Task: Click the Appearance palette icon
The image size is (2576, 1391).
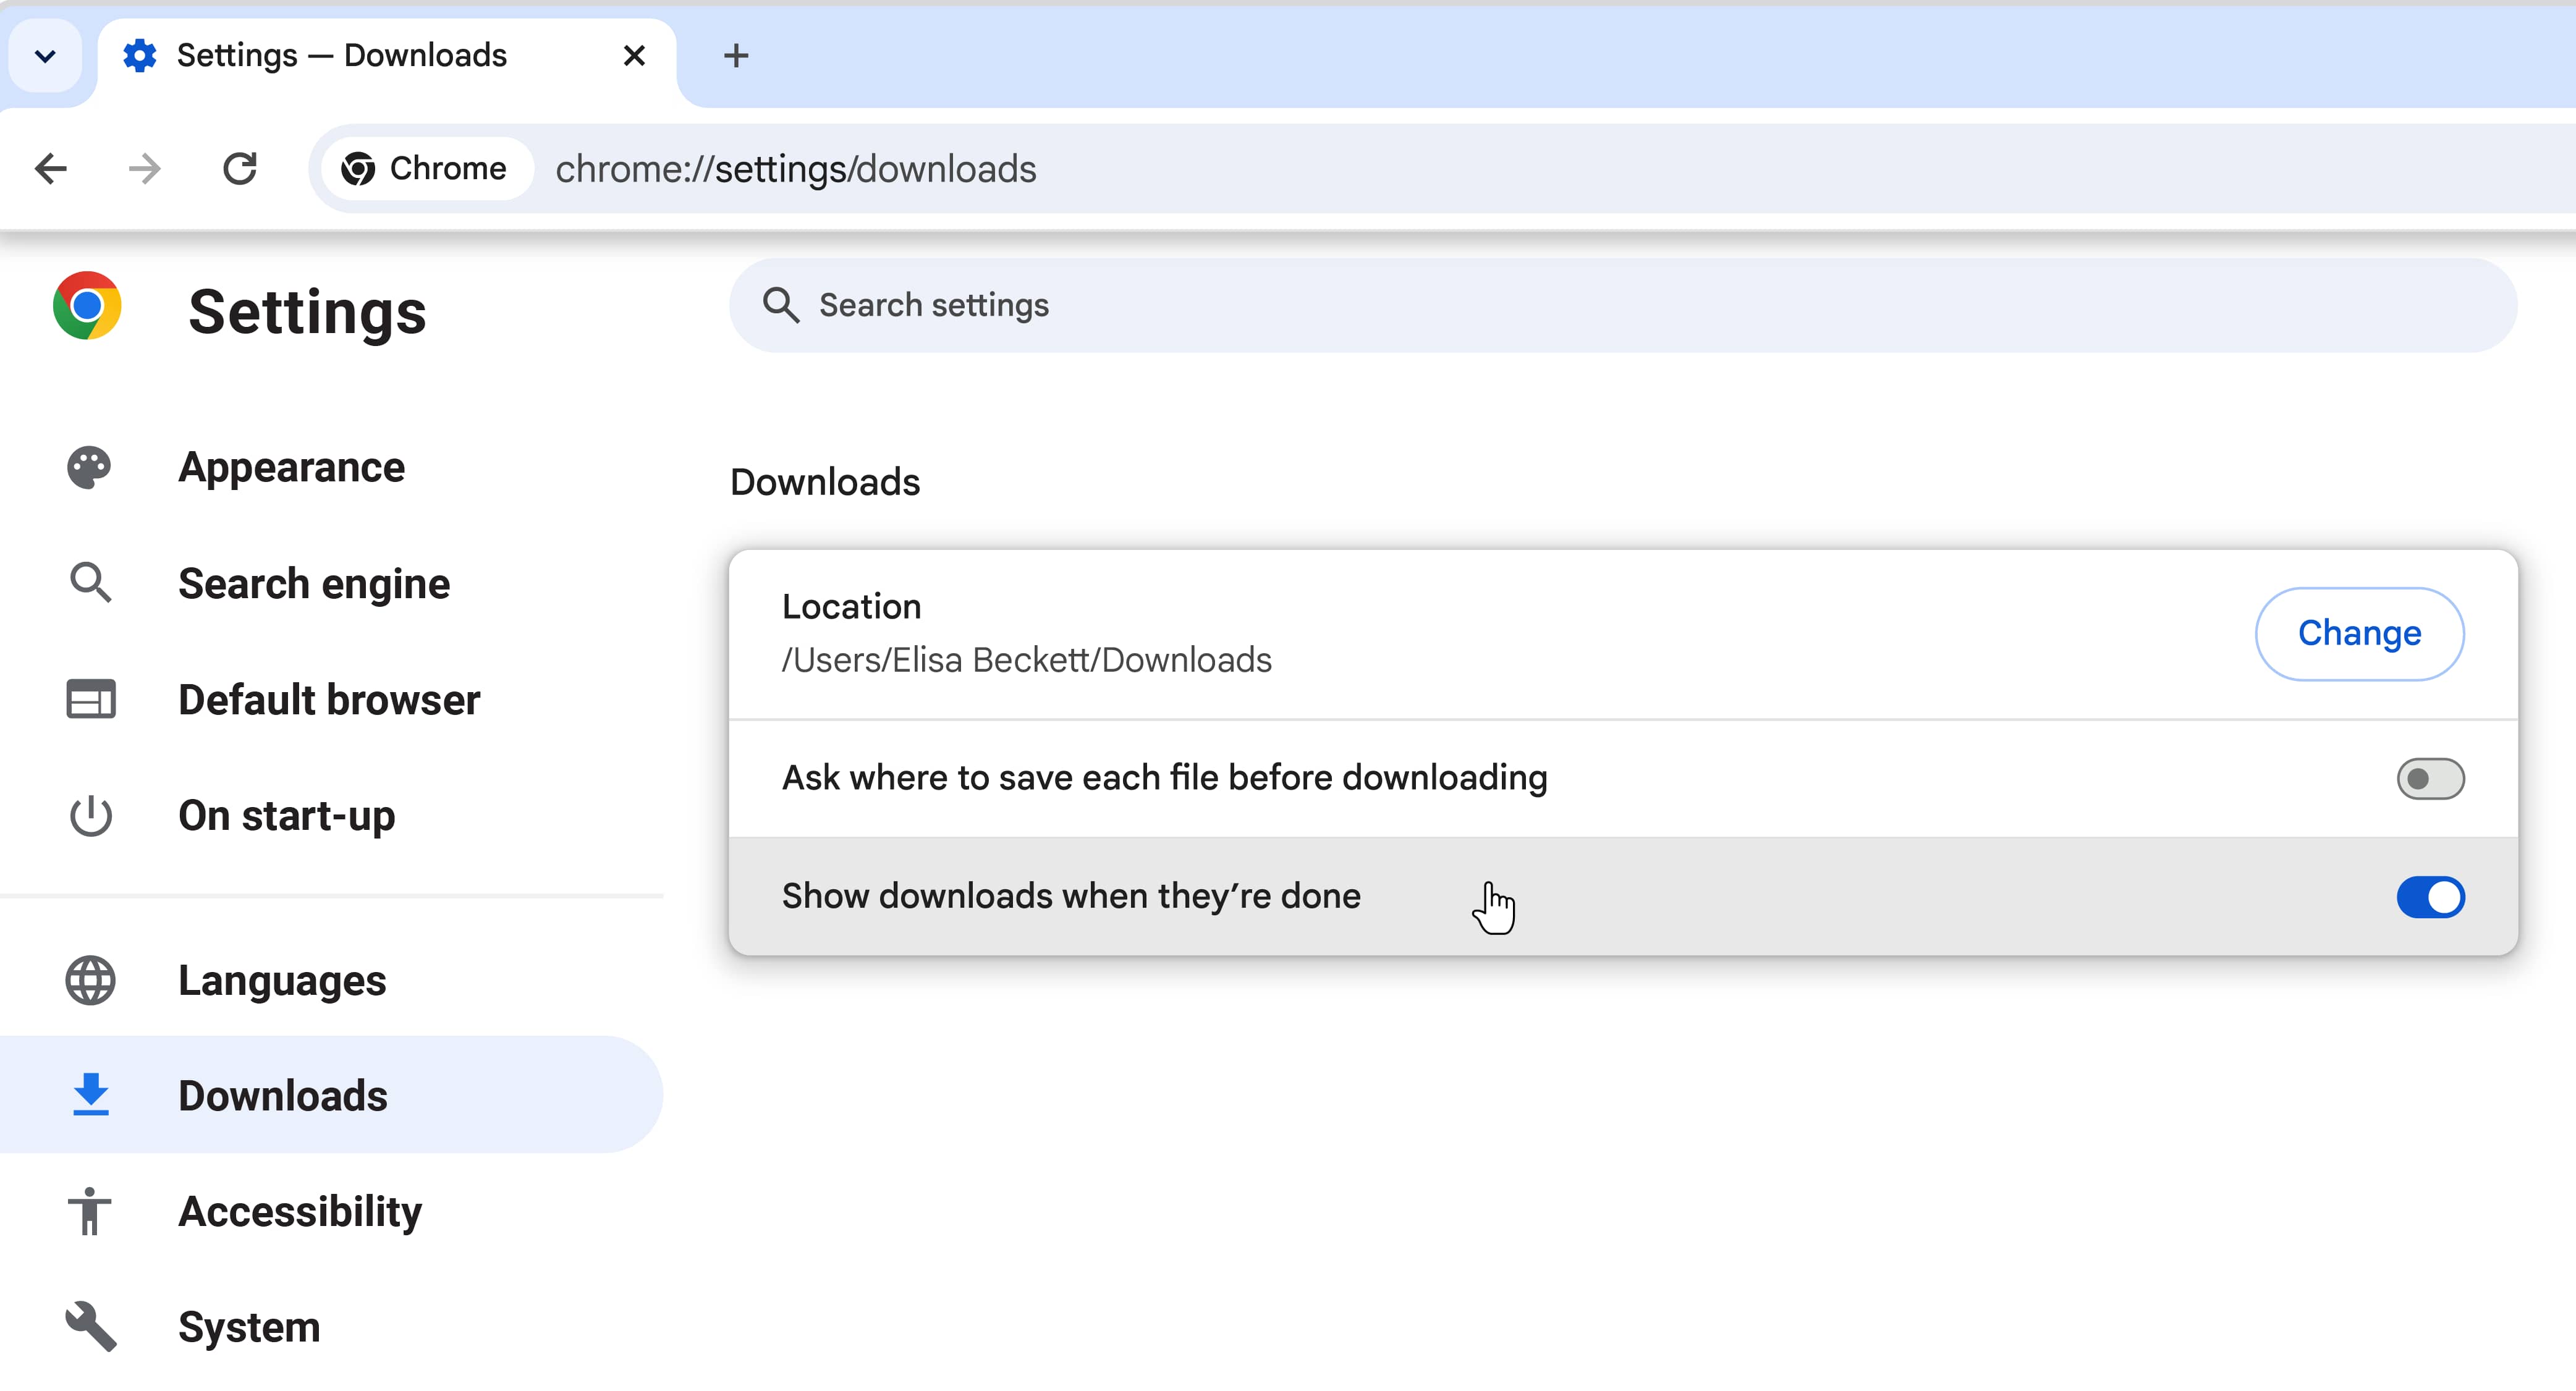Action: [x=89, y=467]
